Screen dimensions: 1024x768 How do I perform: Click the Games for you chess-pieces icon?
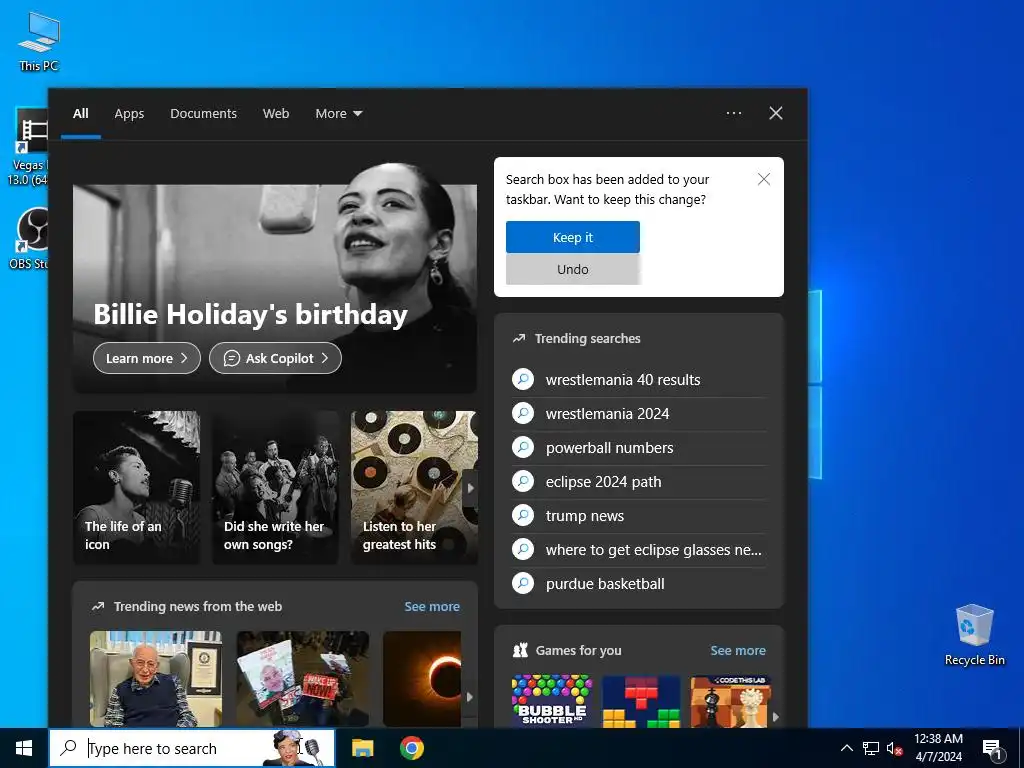coord(520,650)
